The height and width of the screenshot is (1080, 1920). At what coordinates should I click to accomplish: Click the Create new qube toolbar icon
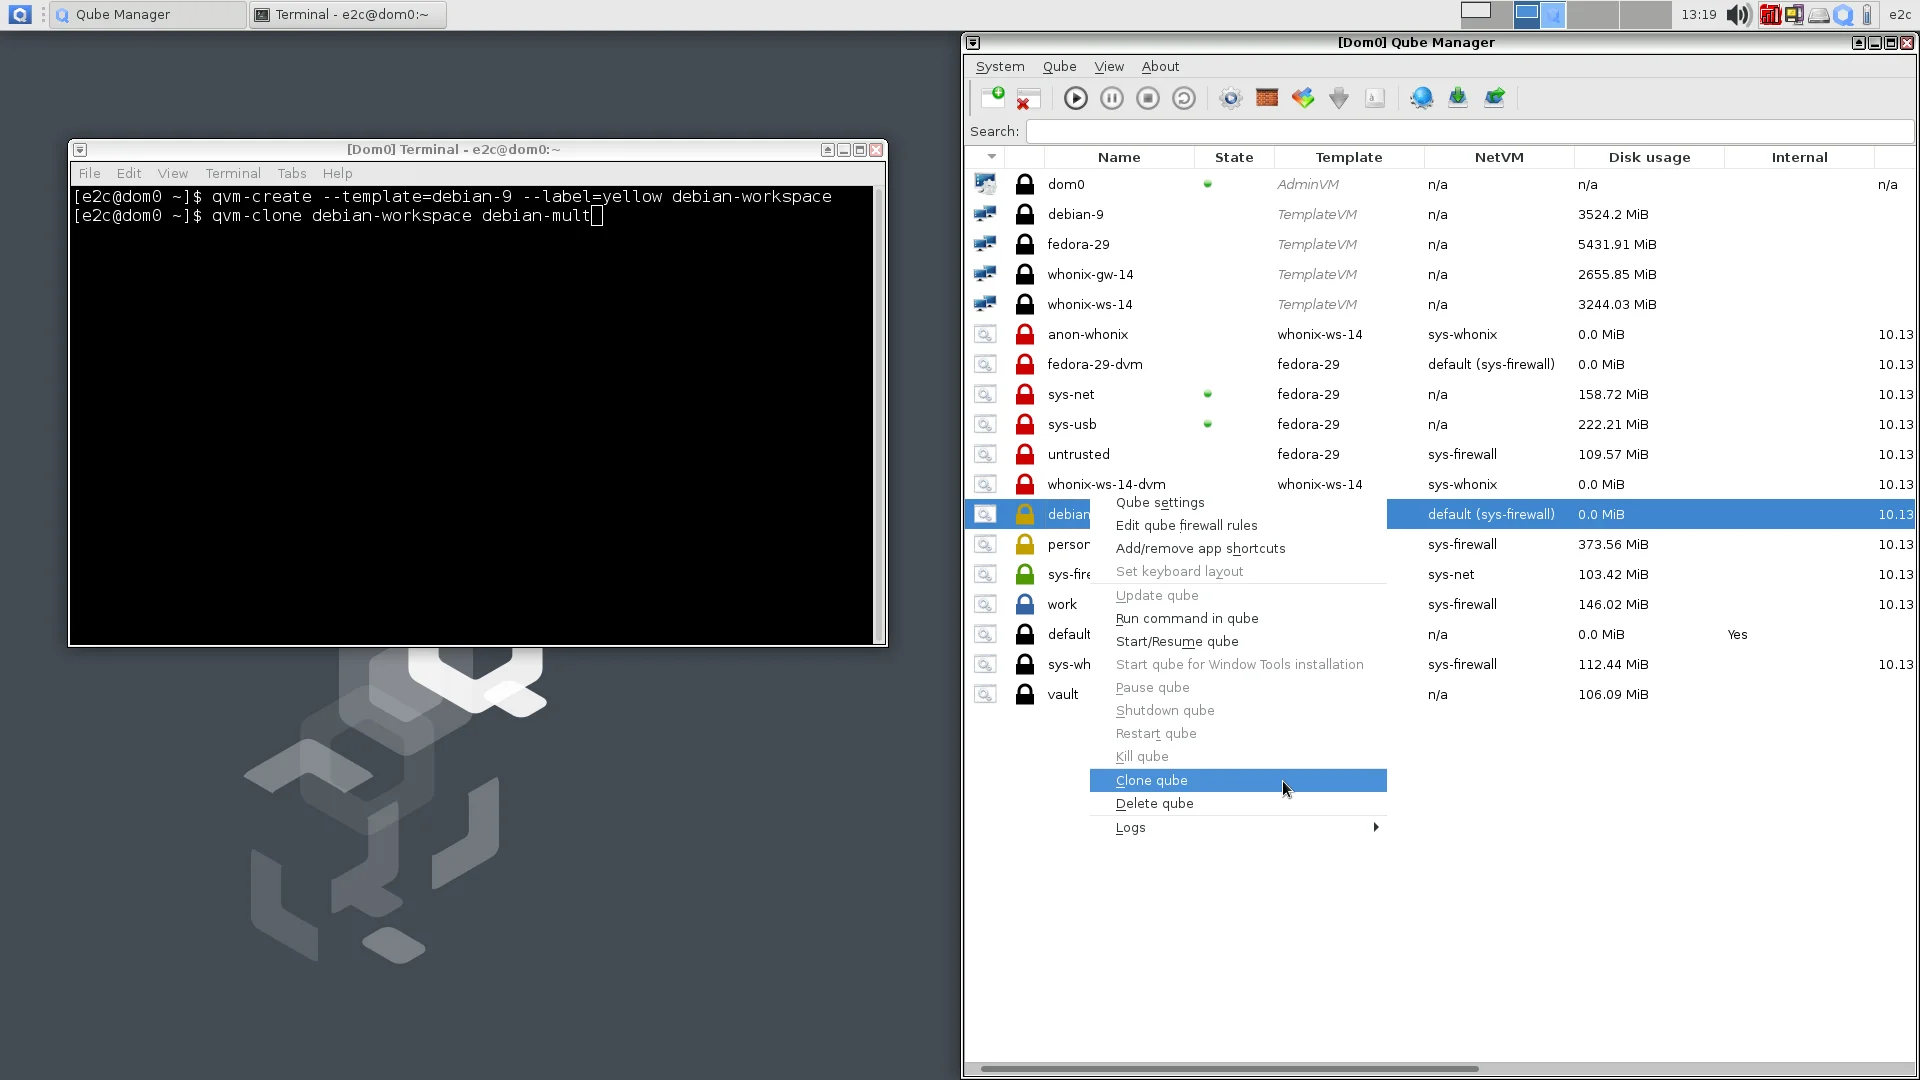[993, 97]
